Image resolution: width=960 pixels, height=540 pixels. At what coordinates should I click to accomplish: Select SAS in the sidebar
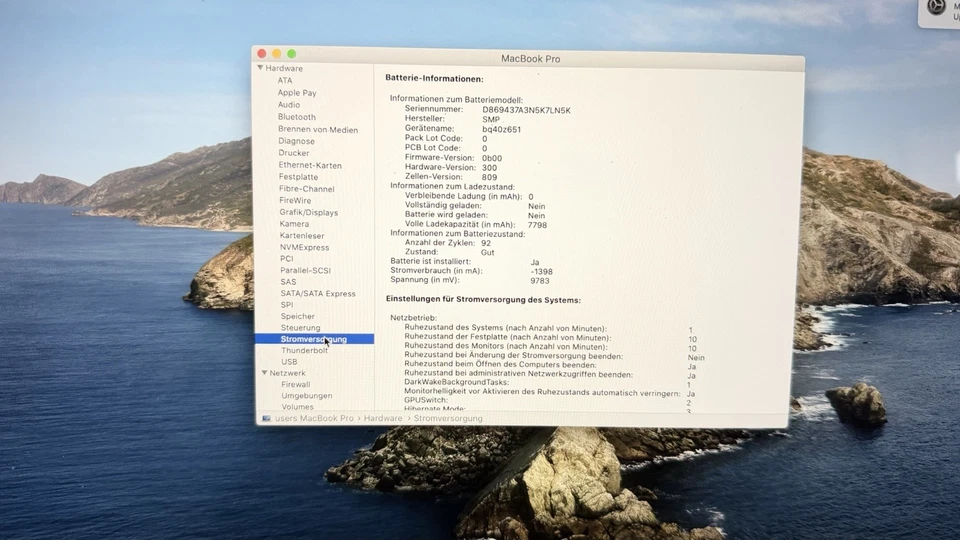pyautogui.click(x=288, y=282)
